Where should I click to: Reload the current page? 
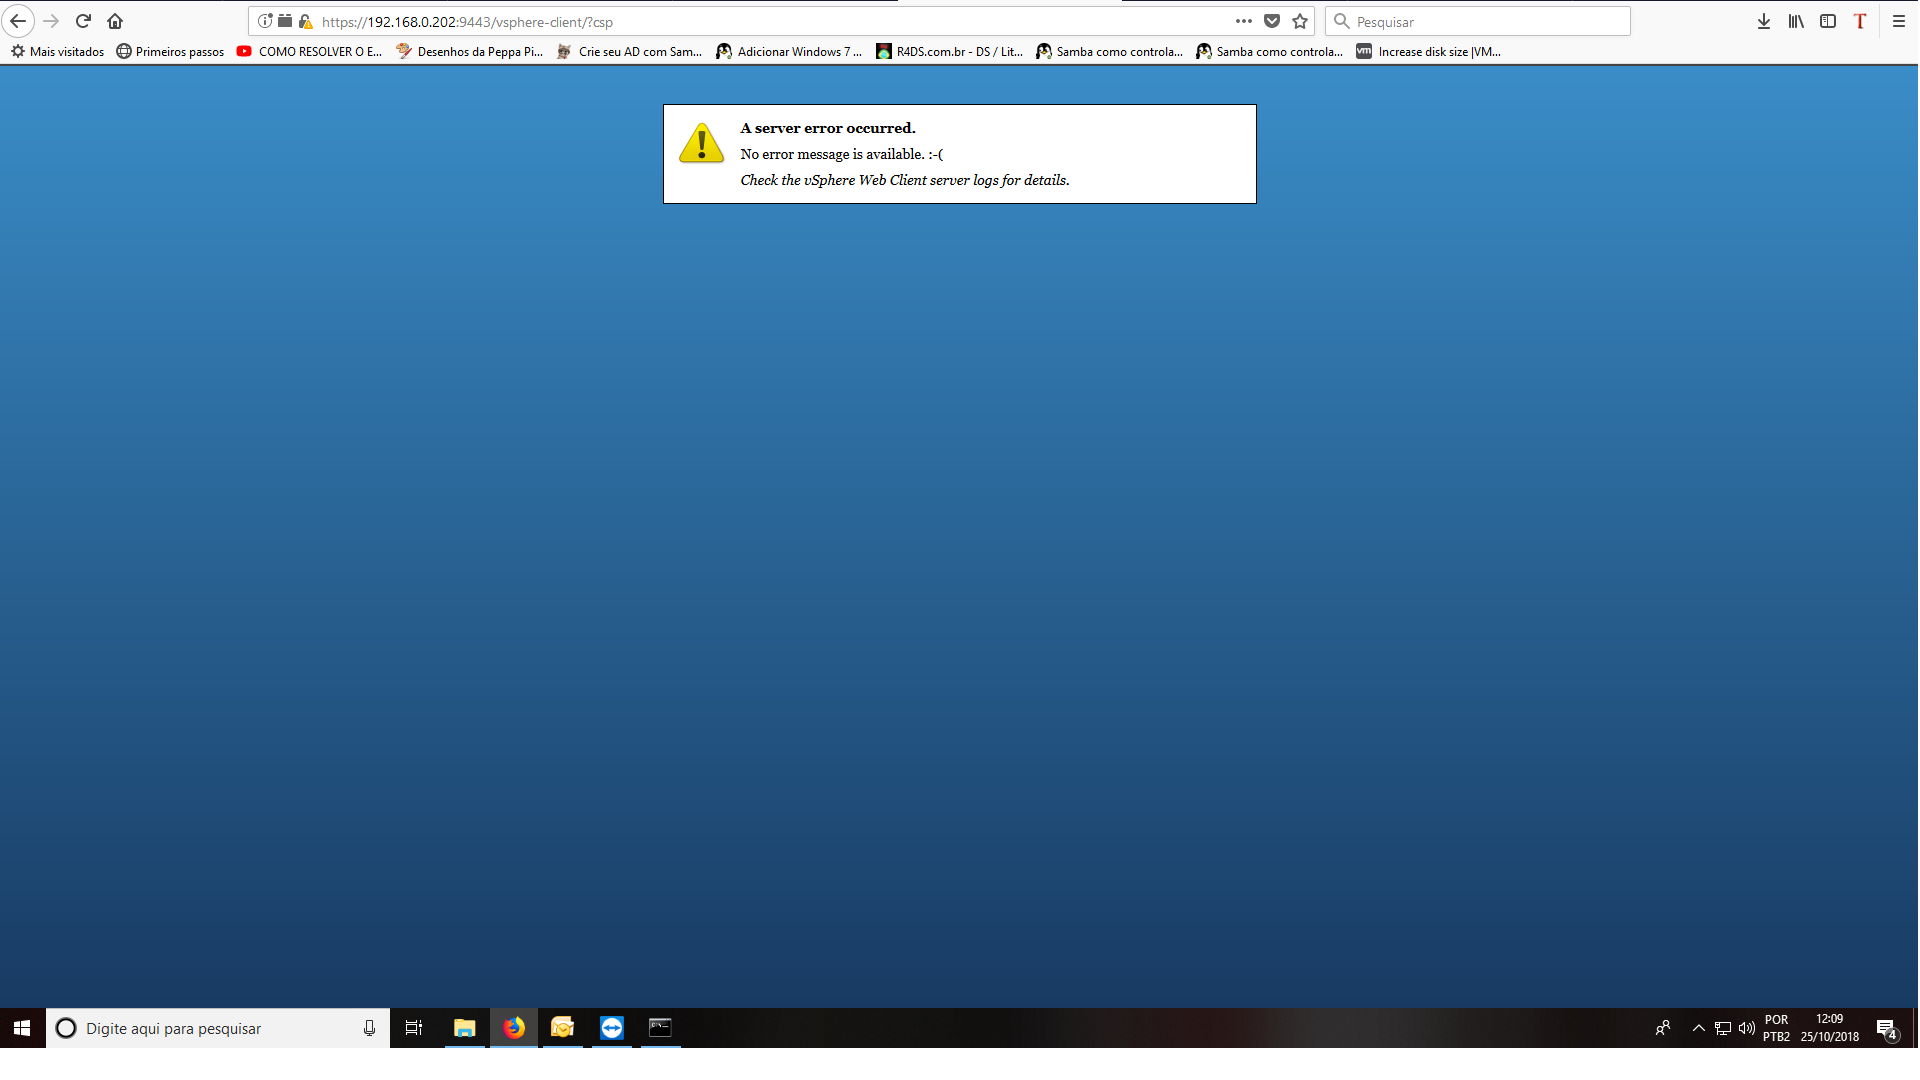tap(84, 21)
